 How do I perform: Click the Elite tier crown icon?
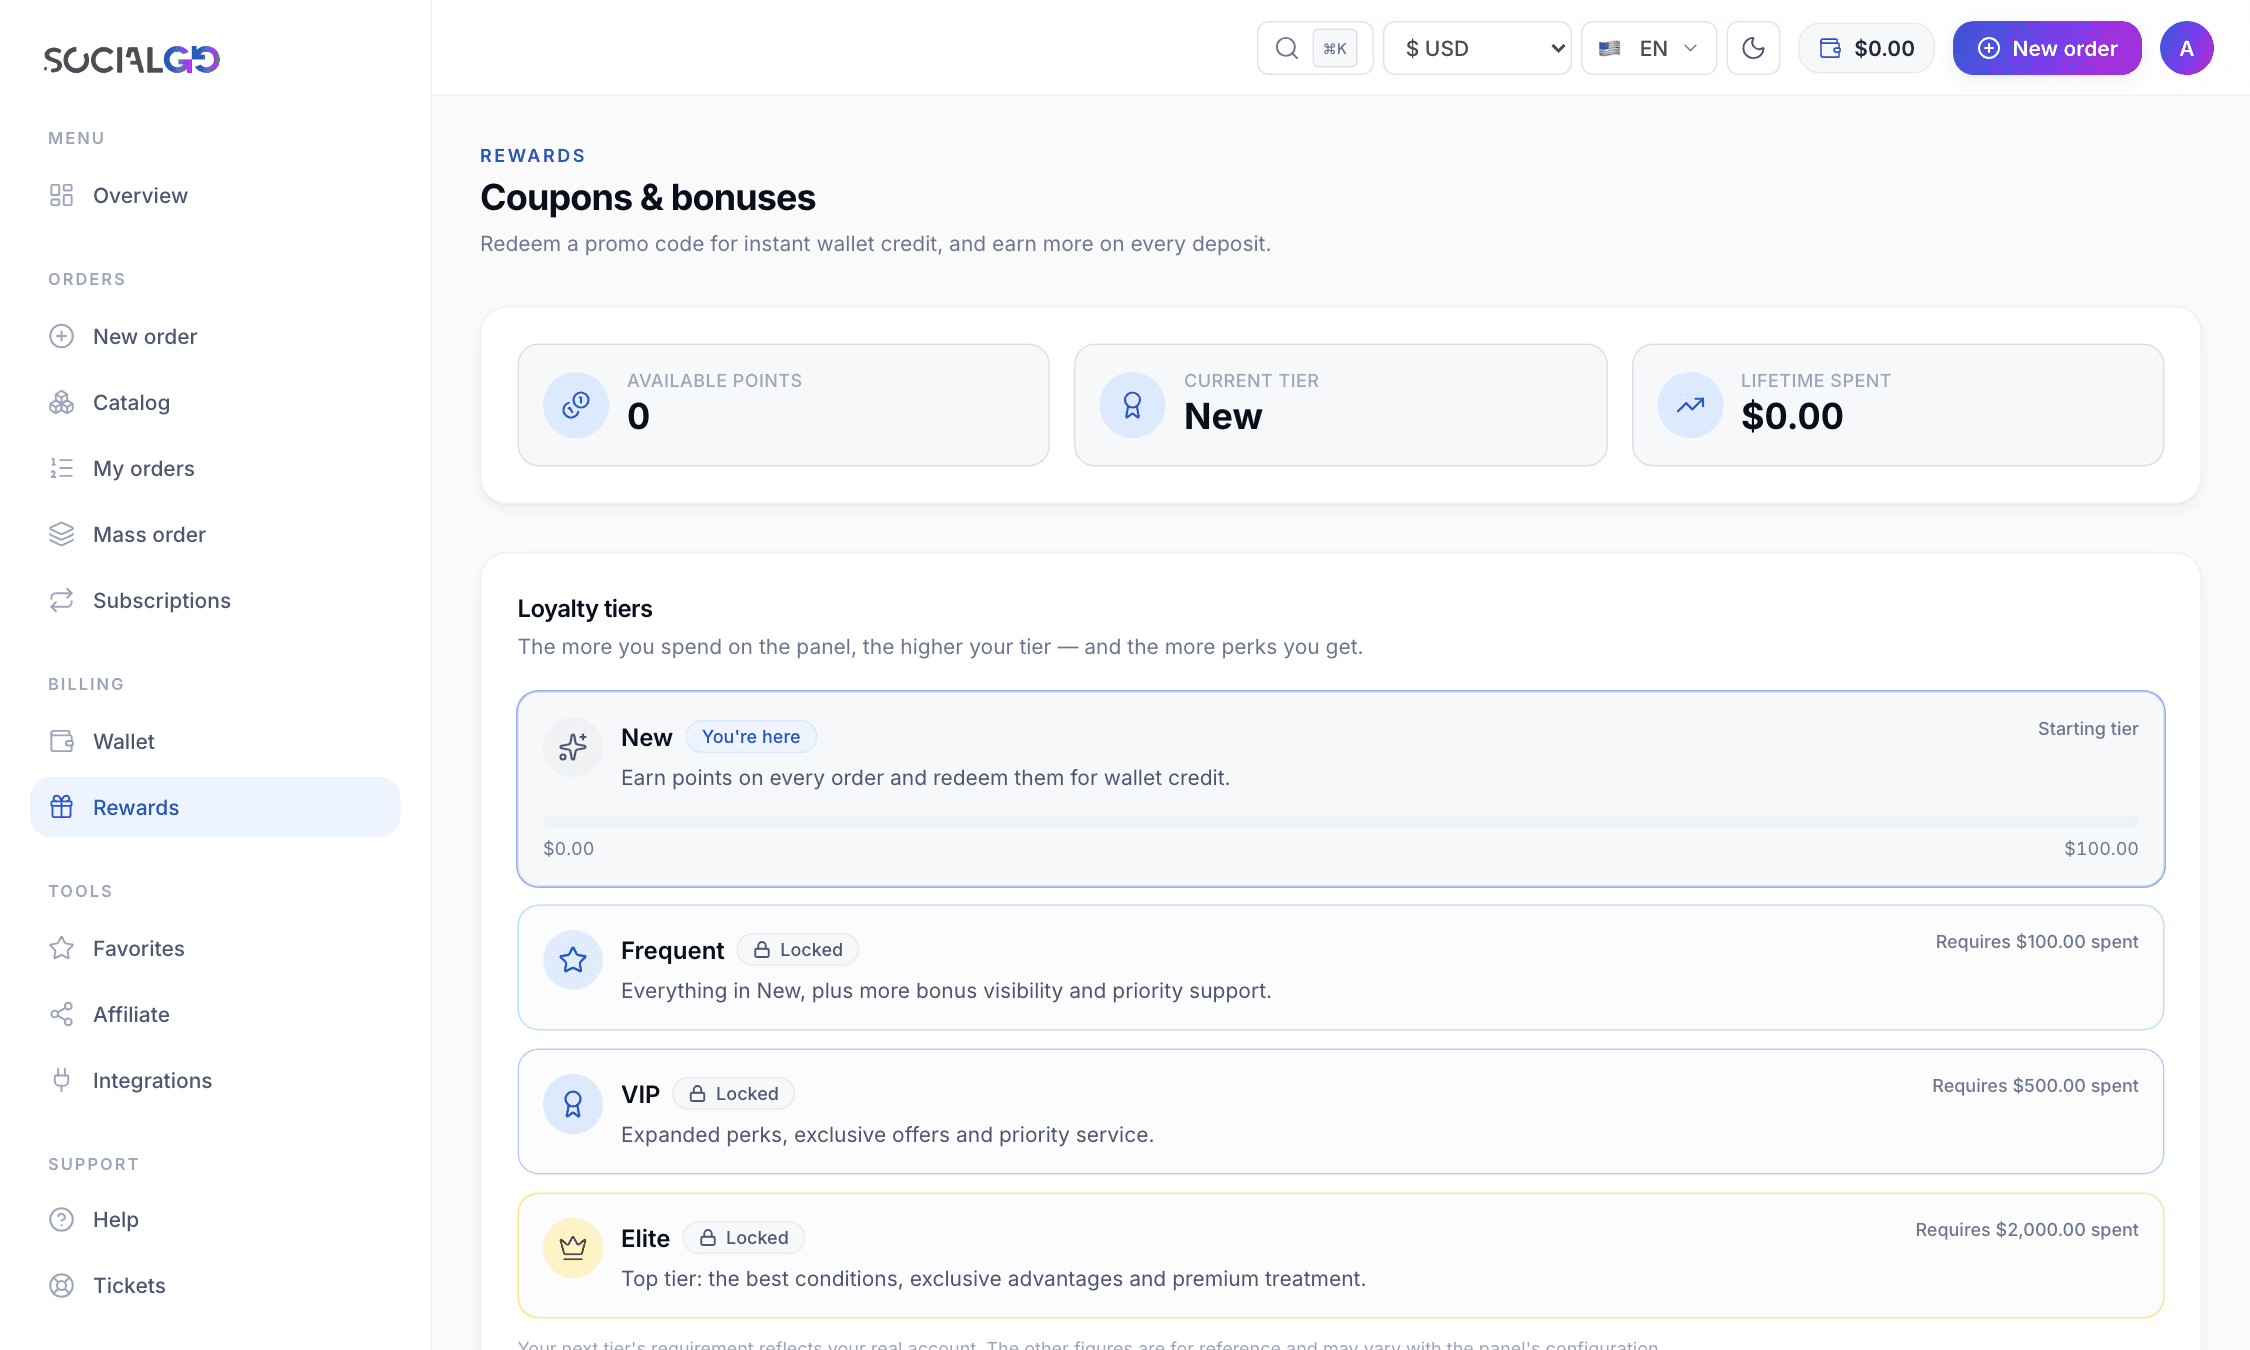point(573,1248)
